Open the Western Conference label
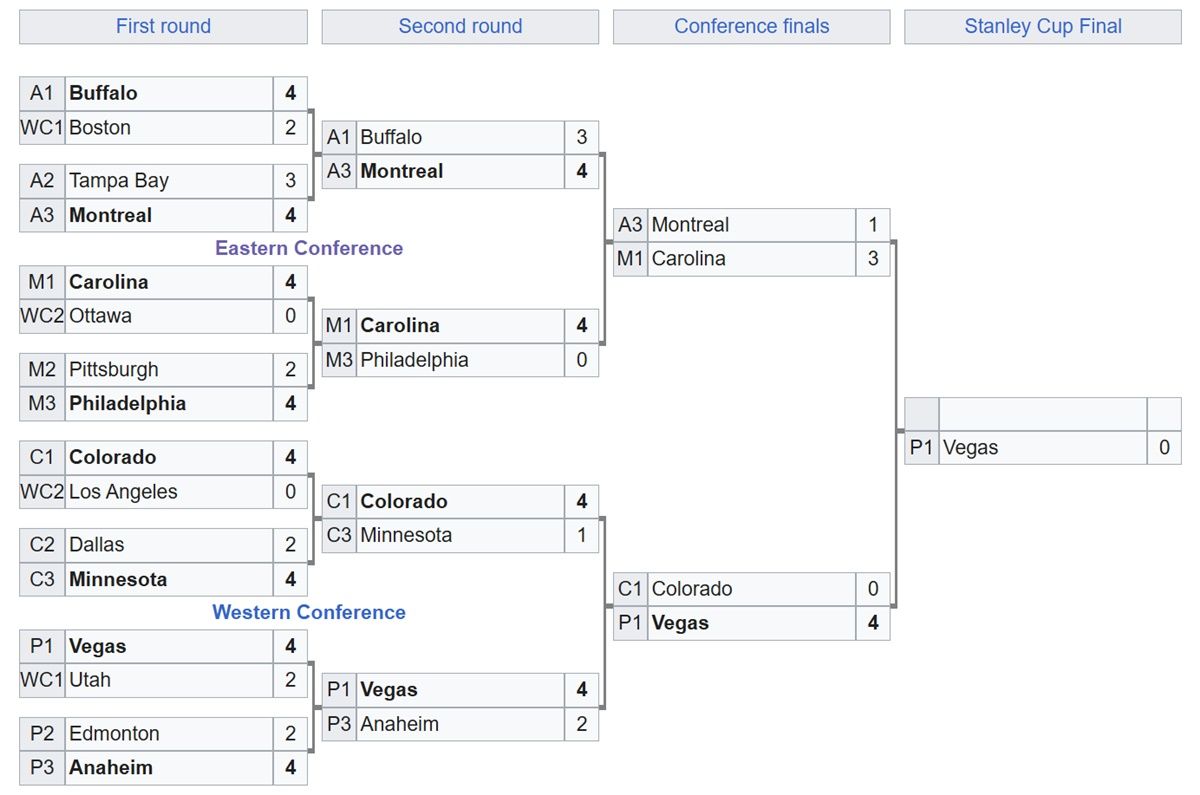Viewport: 1200px width, 795px height. tap(309, 612)
